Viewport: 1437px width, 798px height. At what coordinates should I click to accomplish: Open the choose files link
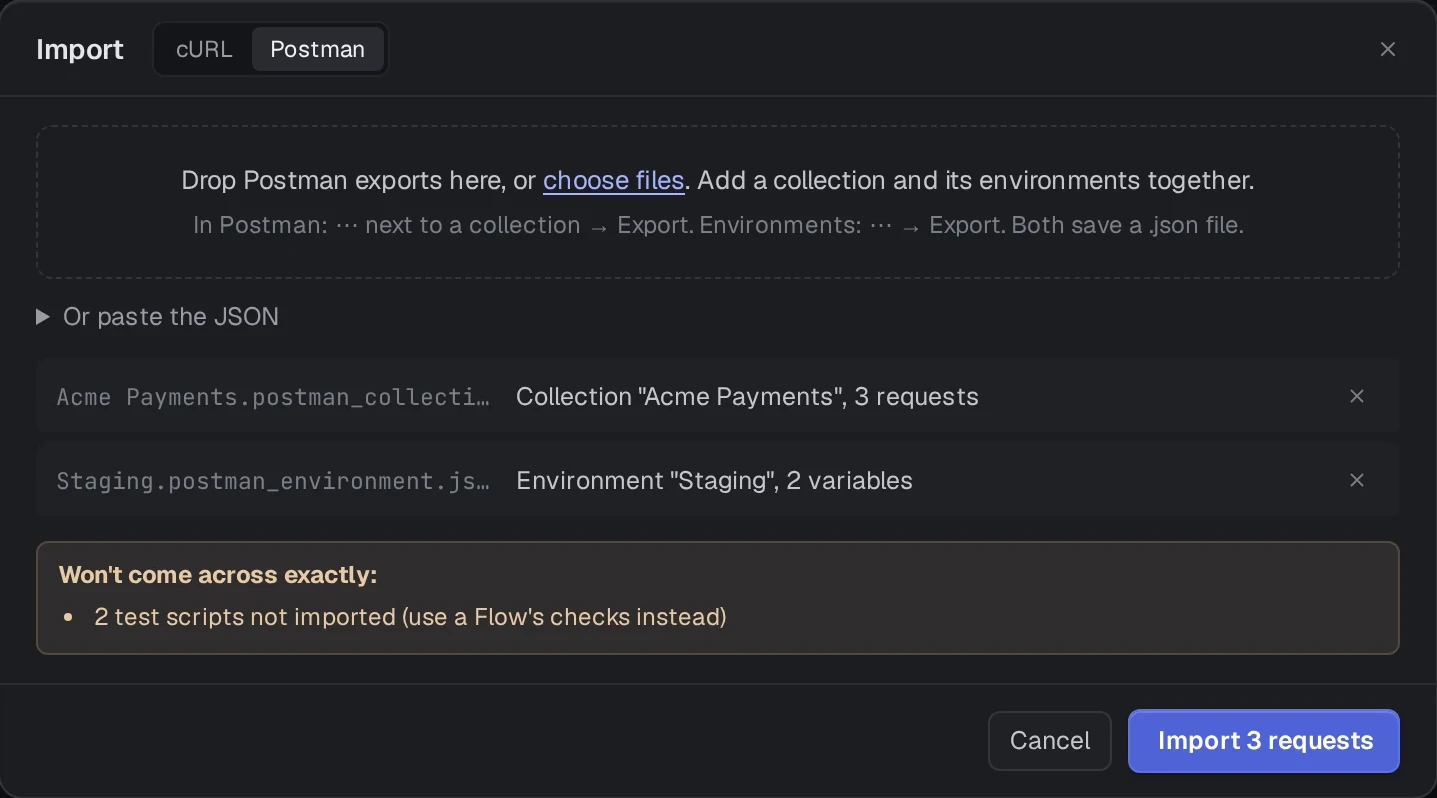[613, 181]
